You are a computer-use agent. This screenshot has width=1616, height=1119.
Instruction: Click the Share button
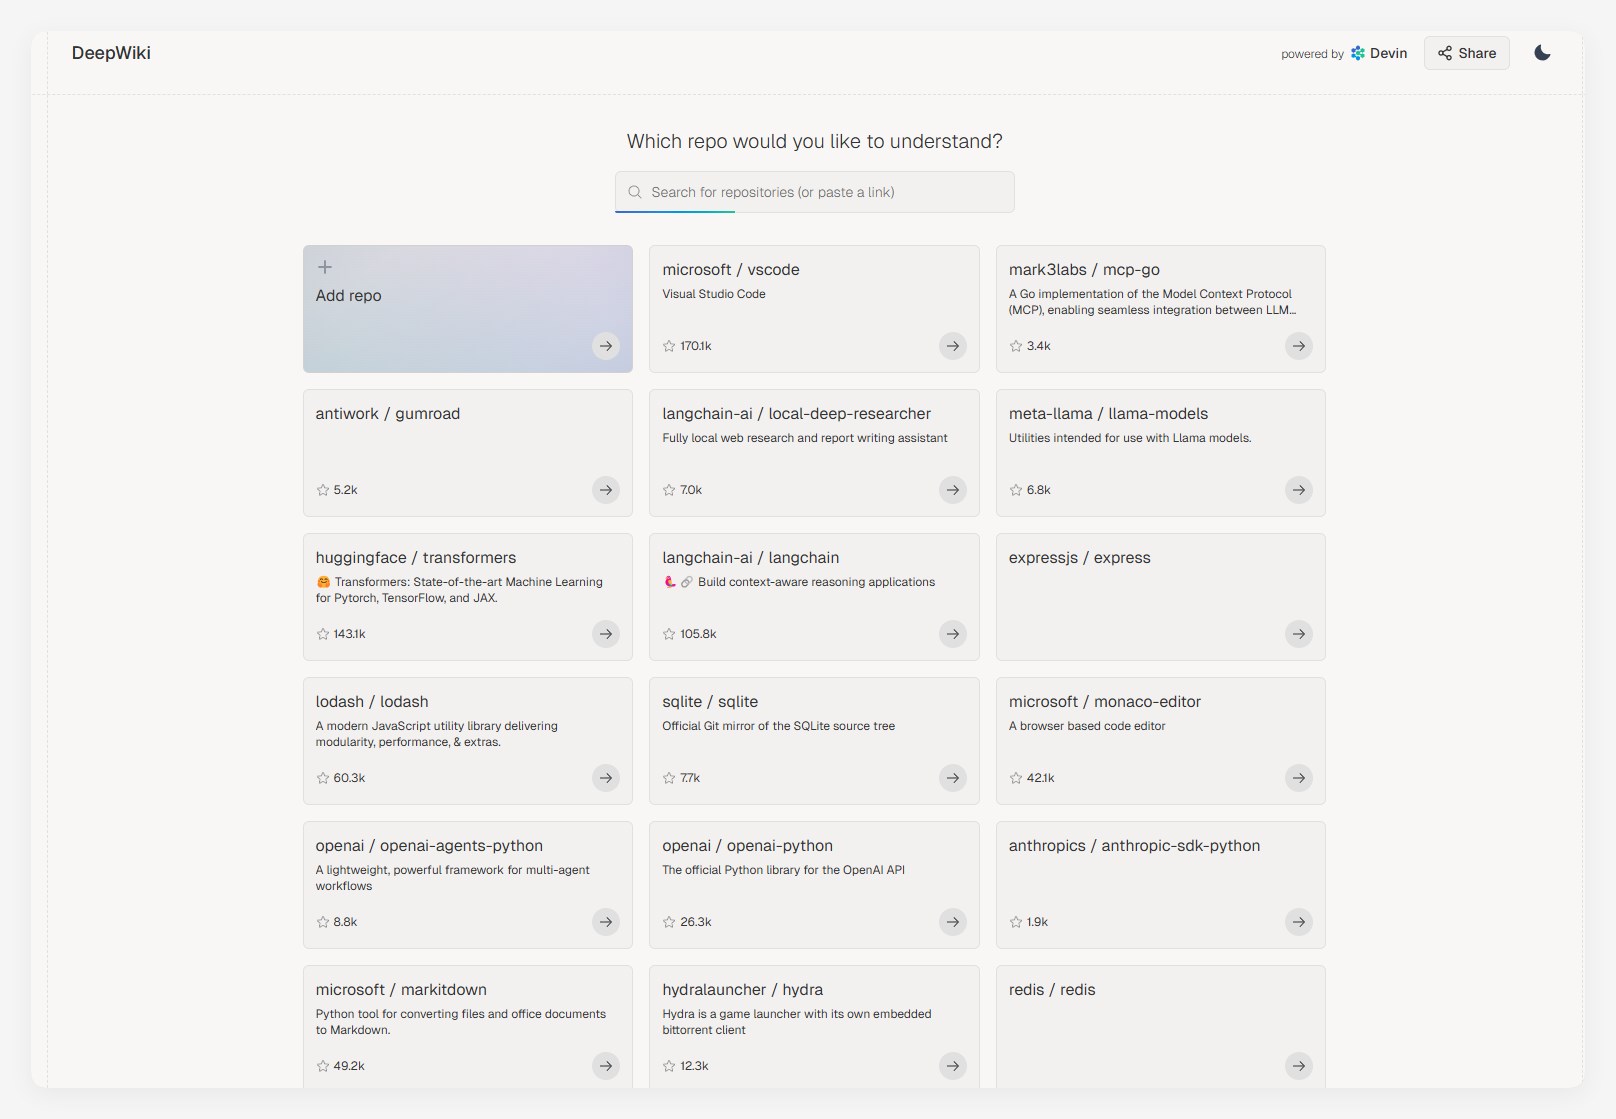[x=1466, y=53]
